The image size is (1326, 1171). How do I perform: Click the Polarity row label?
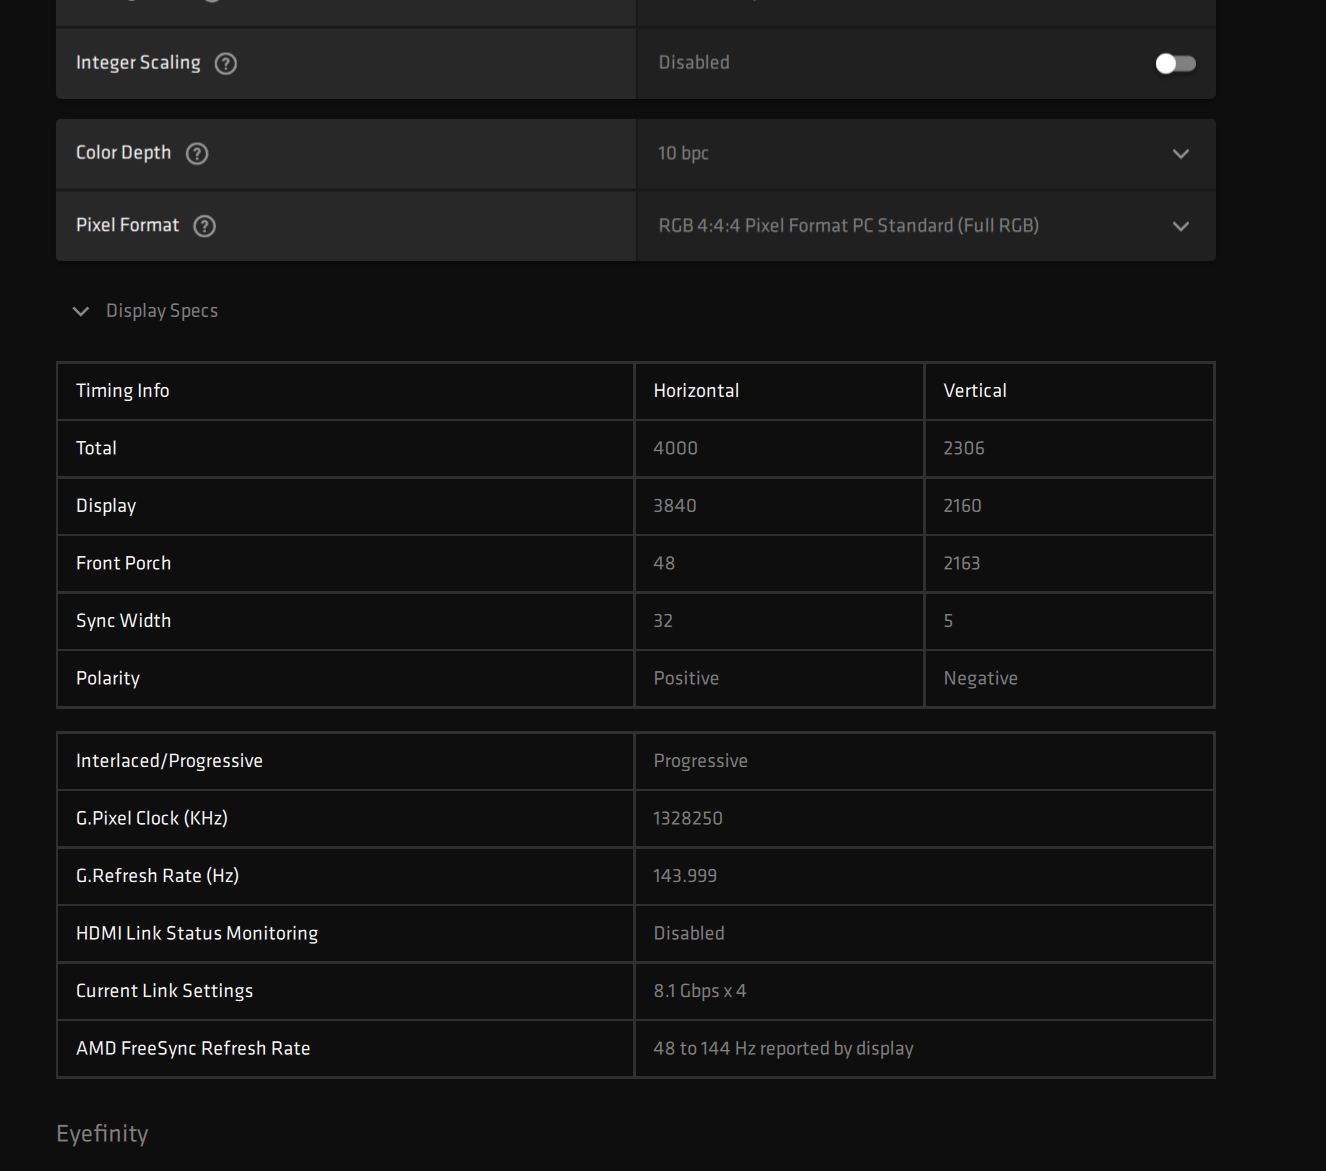coord(108,678)
